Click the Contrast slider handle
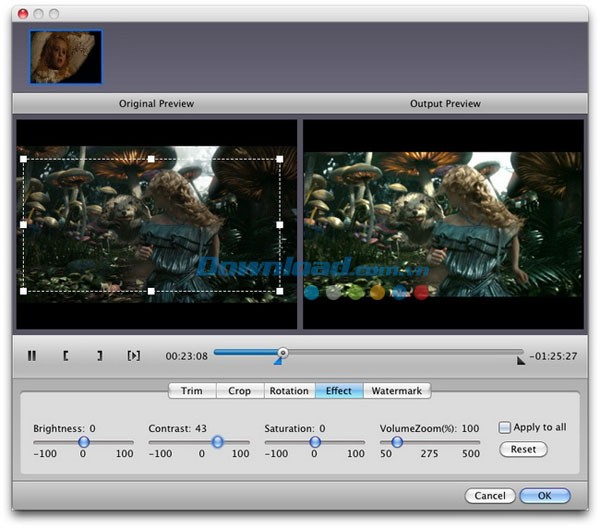The width and height of the screenshot is (600, 528). tap(218, 442)
